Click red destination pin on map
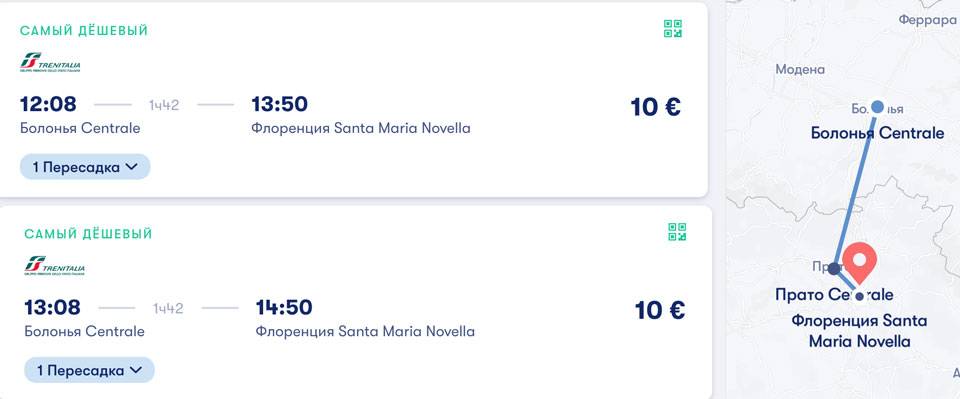Image resolution: width=960 pixels, height=399 pixels. point(860,263)
